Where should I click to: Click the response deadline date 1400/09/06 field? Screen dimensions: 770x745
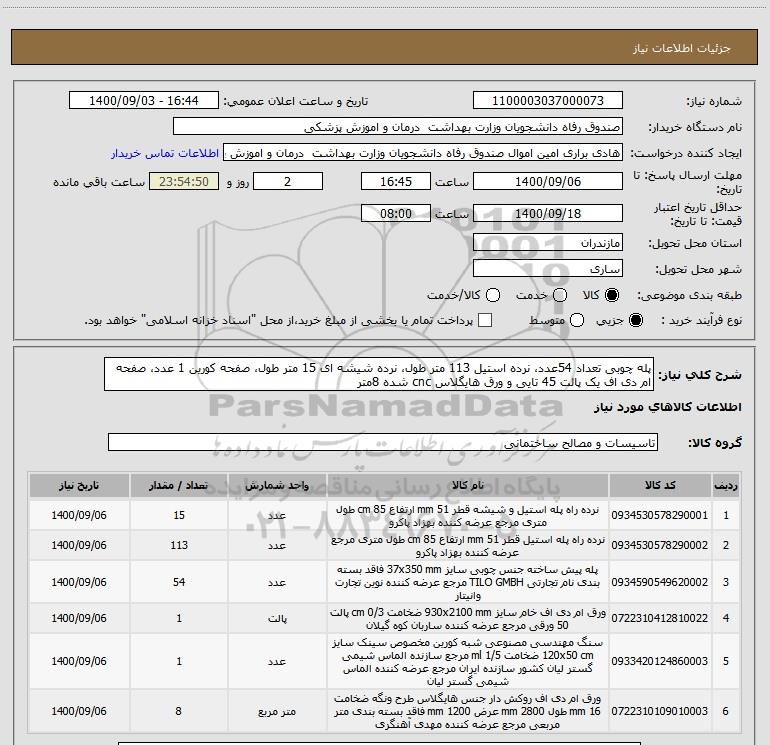(548, 182)
